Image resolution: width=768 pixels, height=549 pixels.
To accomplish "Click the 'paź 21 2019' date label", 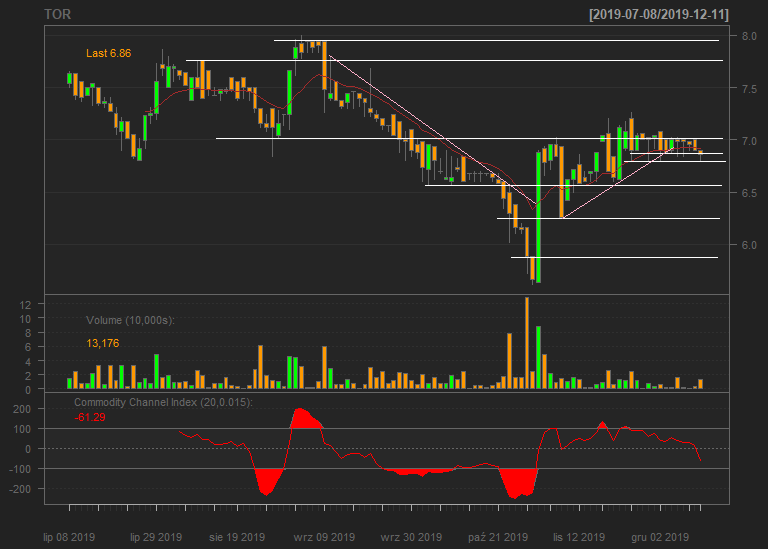I will (x=498, y=537).
